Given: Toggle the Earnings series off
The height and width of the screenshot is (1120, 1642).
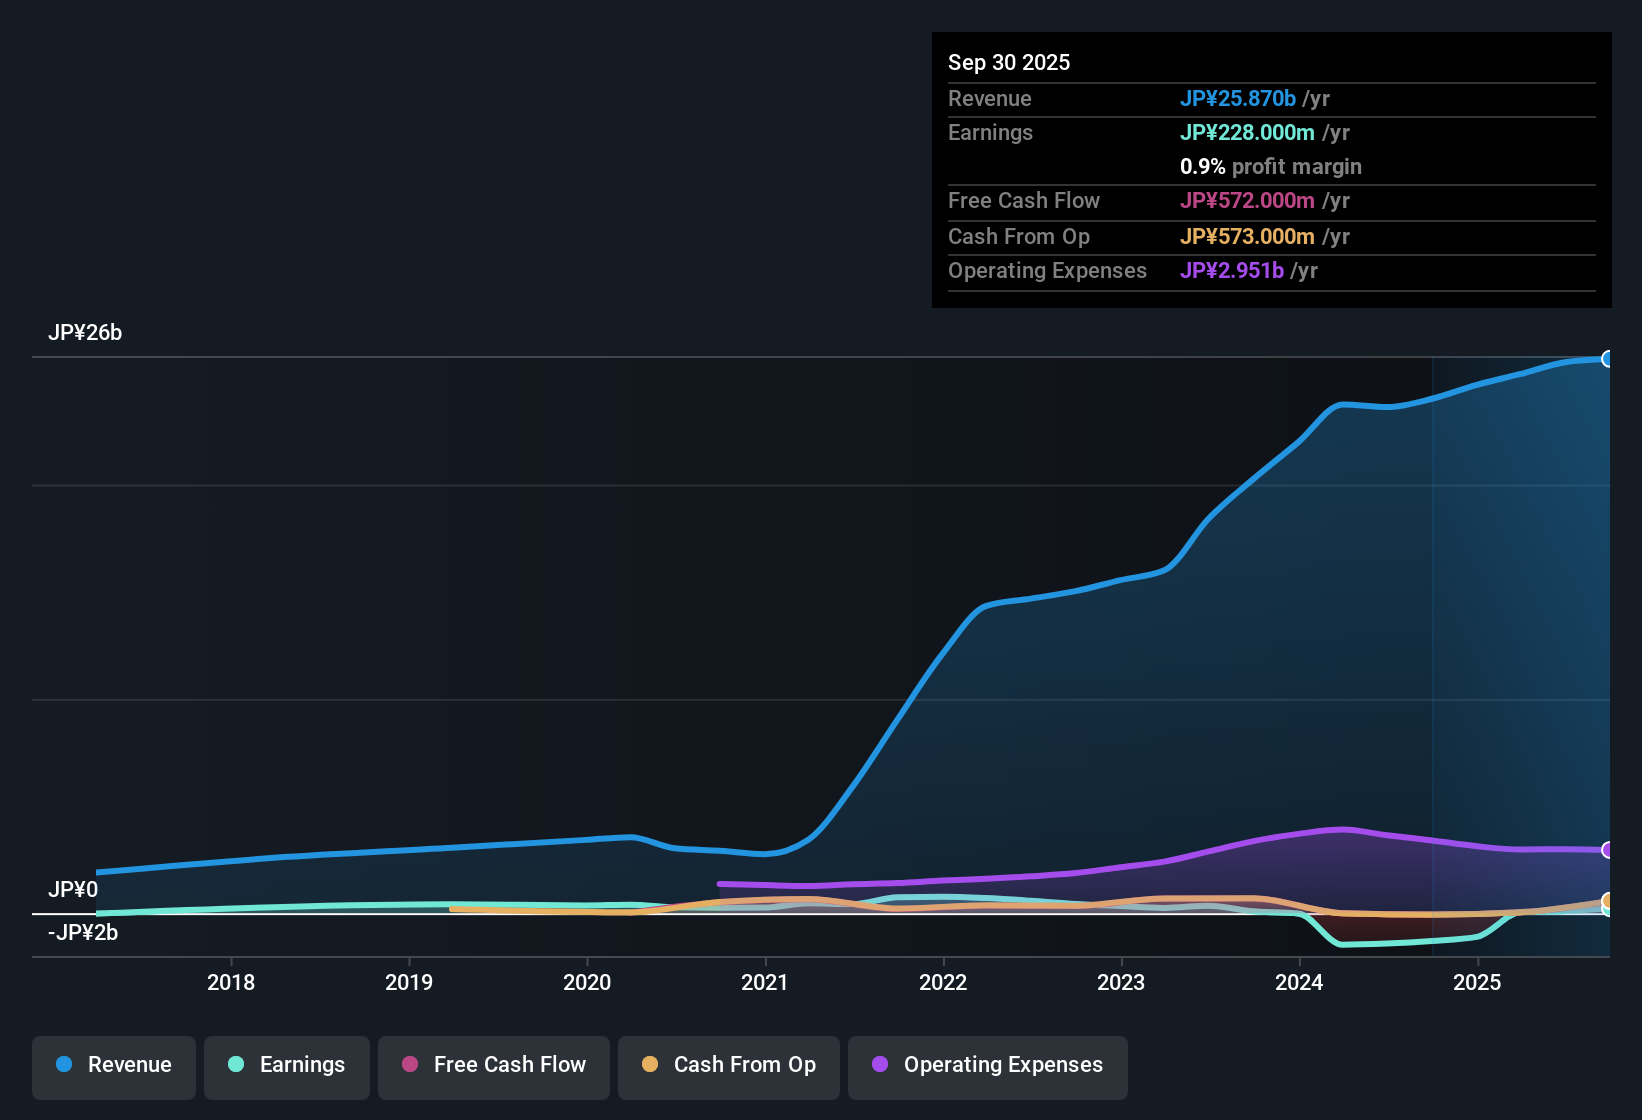Looking at the screenshot, I should tap(287, 1065).
